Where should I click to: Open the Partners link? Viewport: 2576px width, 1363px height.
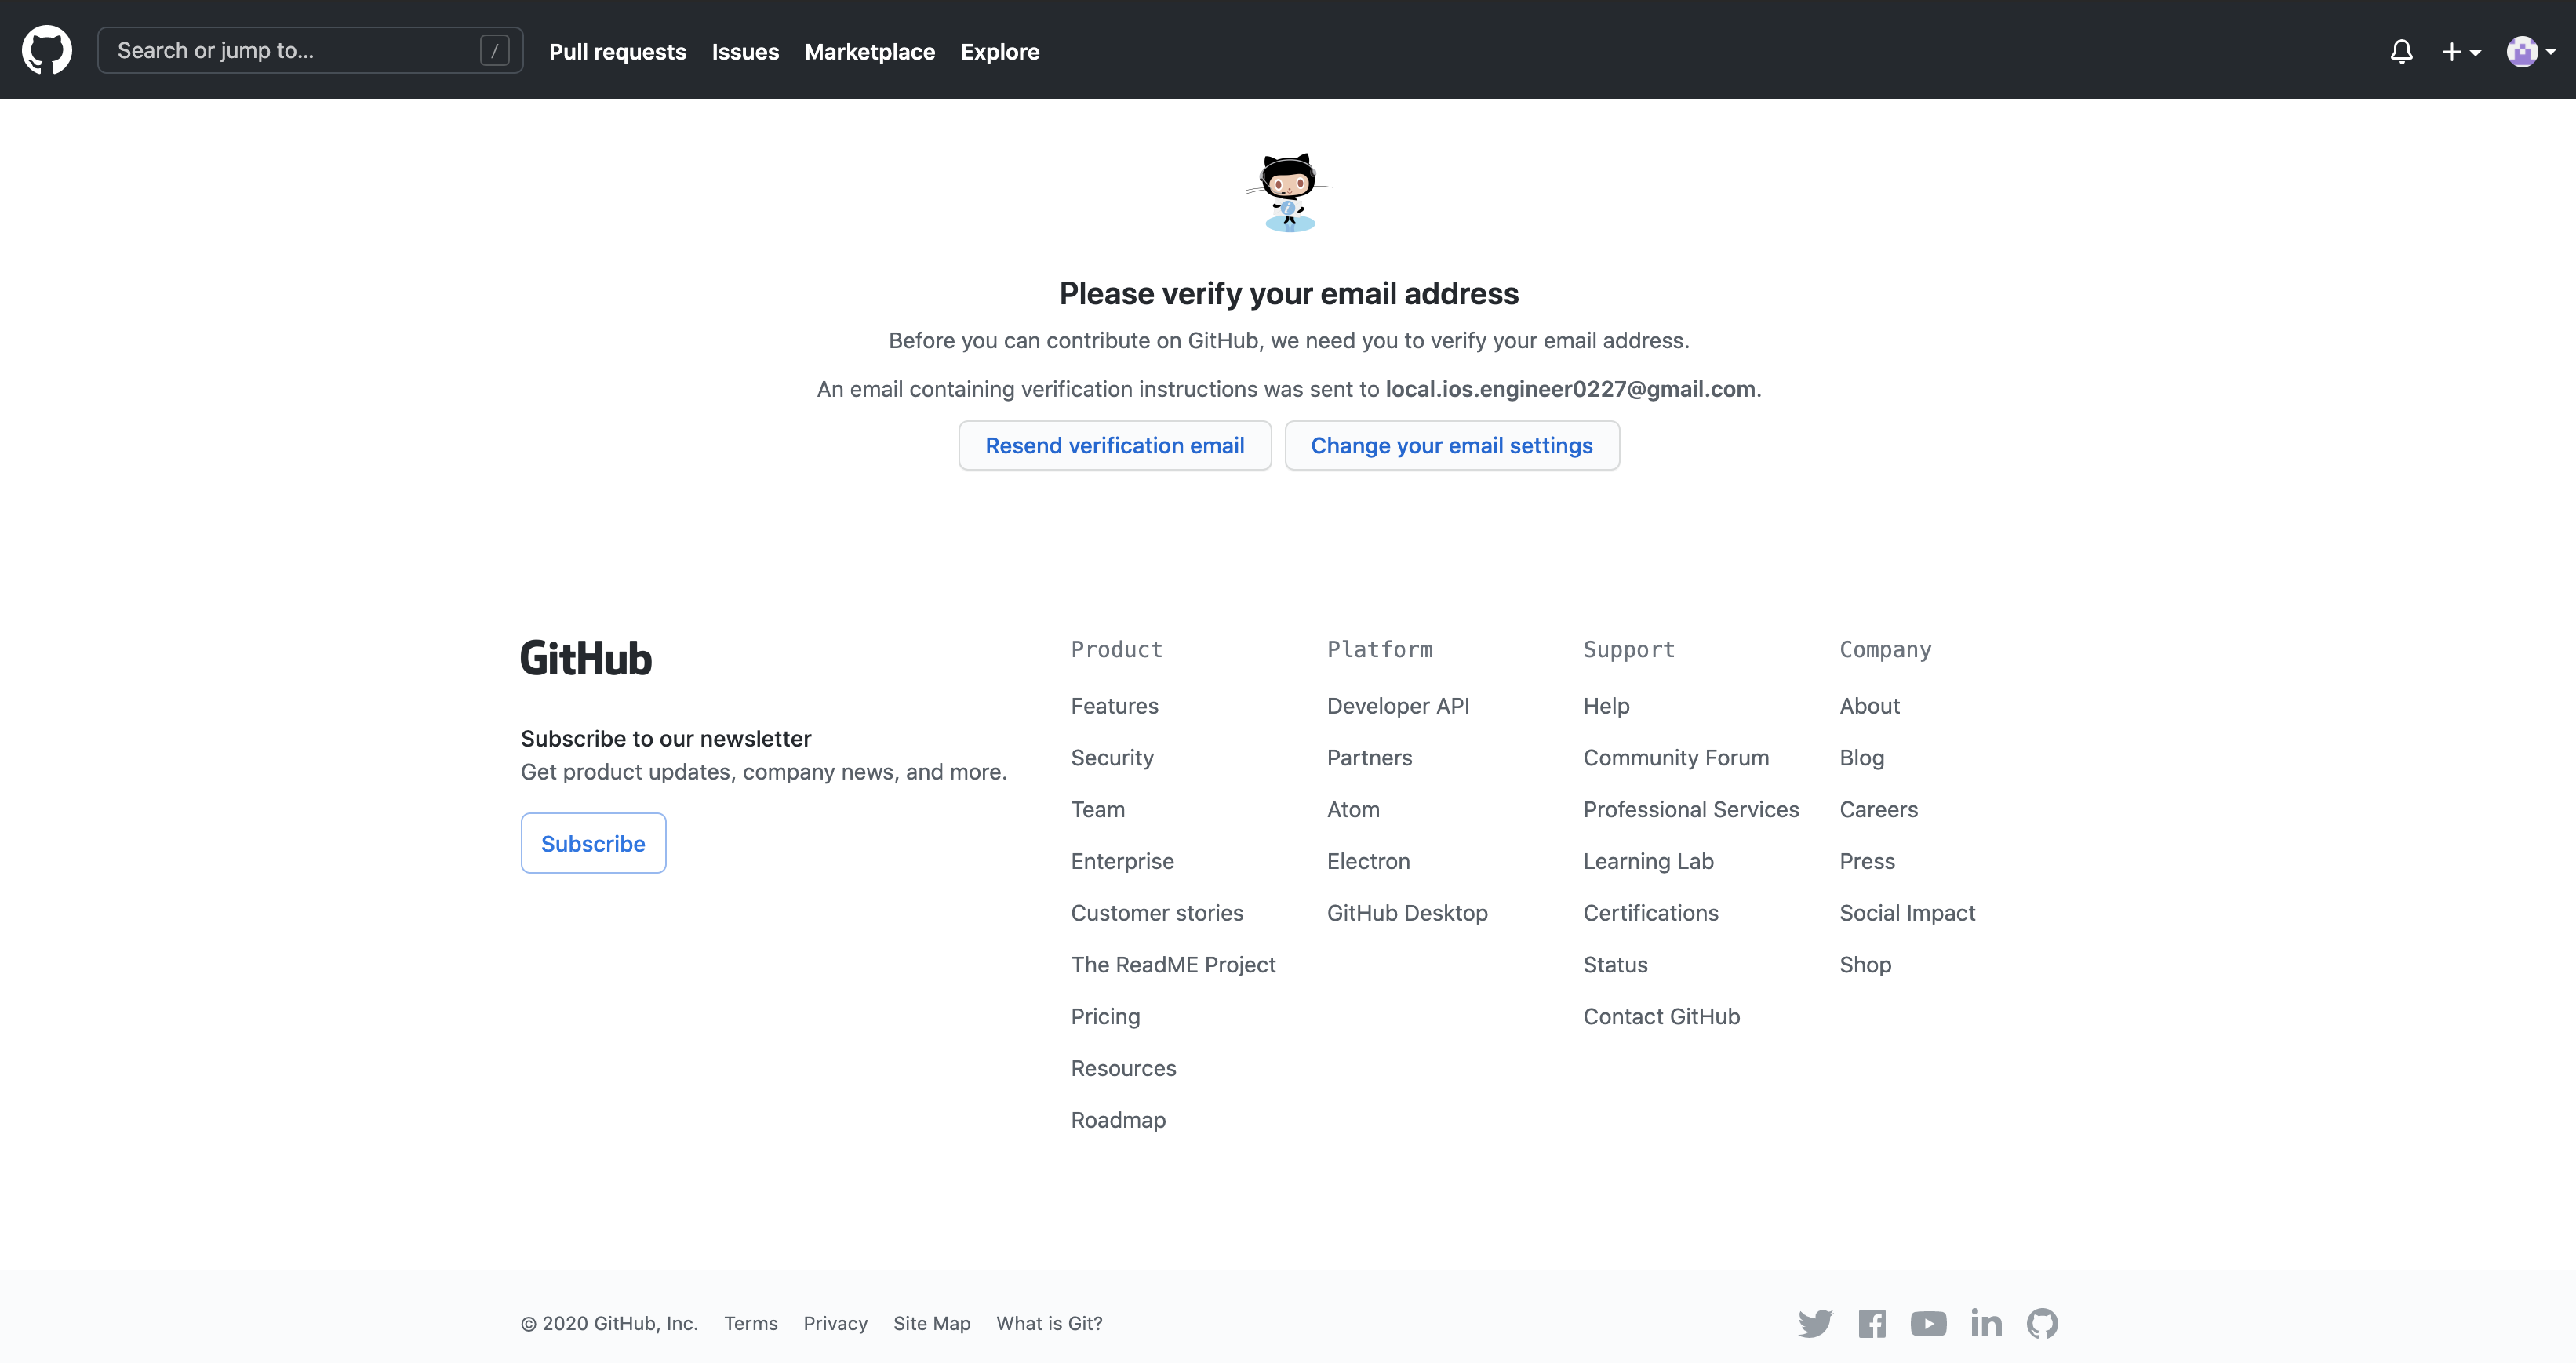pos(1369,758)
